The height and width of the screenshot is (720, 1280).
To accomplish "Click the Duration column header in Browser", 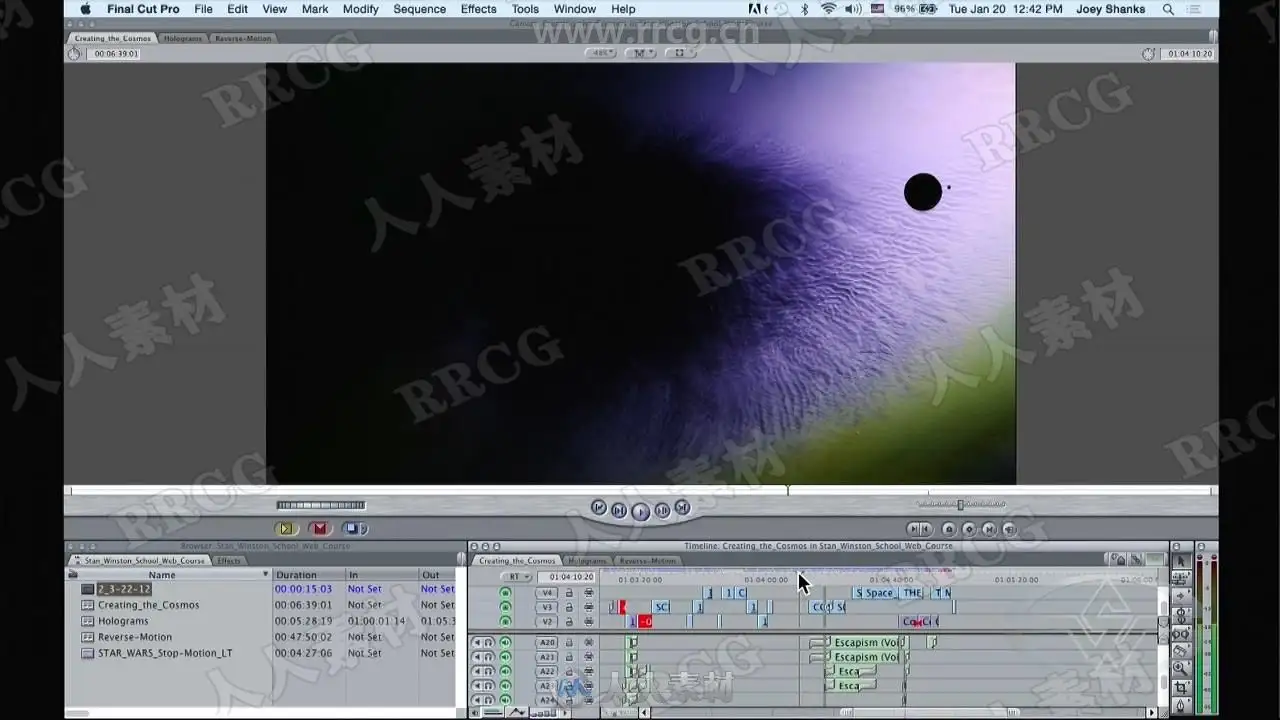I will tap(308, 575).
